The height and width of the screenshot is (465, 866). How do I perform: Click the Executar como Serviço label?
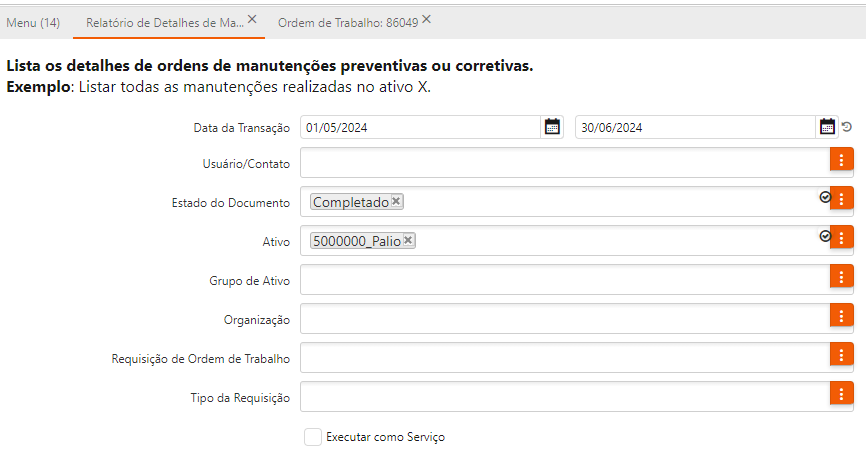[386, 437]
